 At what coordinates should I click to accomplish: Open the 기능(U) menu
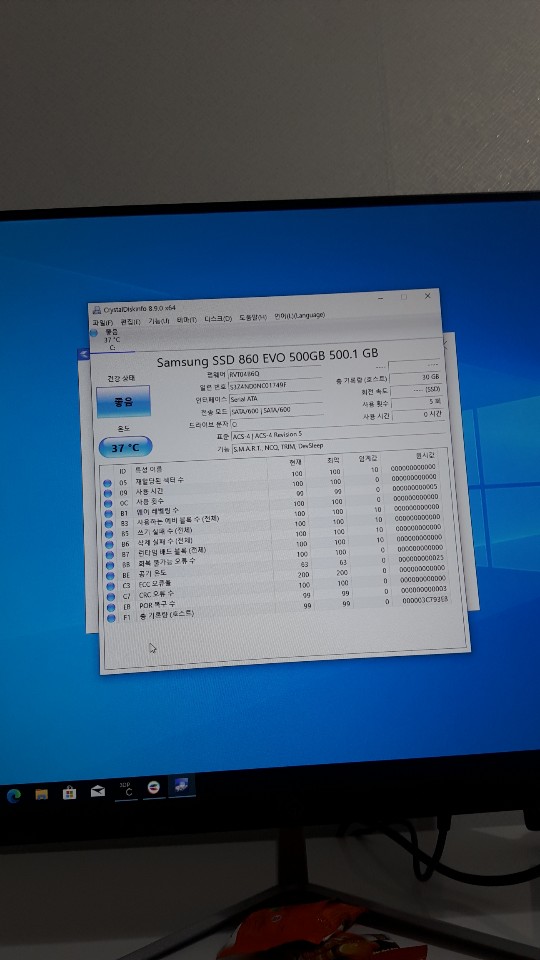159,321
